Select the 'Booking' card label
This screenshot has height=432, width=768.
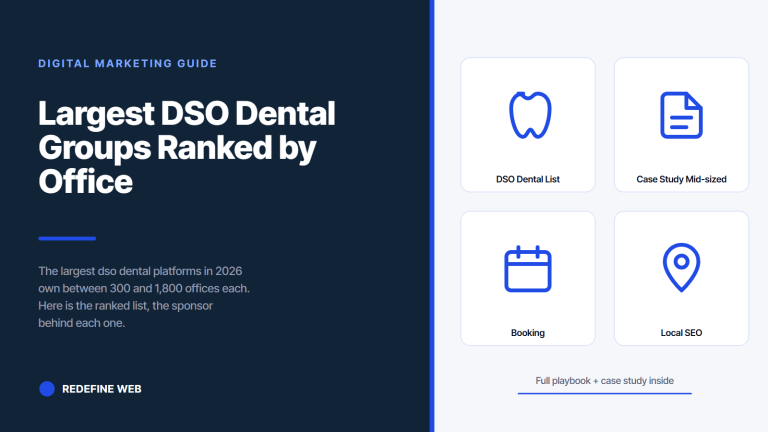pos(528,333)
